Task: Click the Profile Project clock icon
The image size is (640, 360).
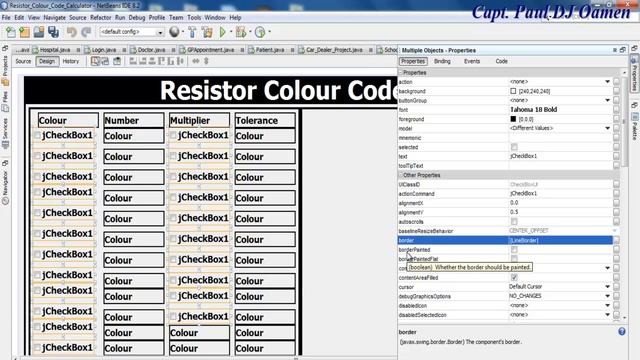Action: [x=260, y=32]
